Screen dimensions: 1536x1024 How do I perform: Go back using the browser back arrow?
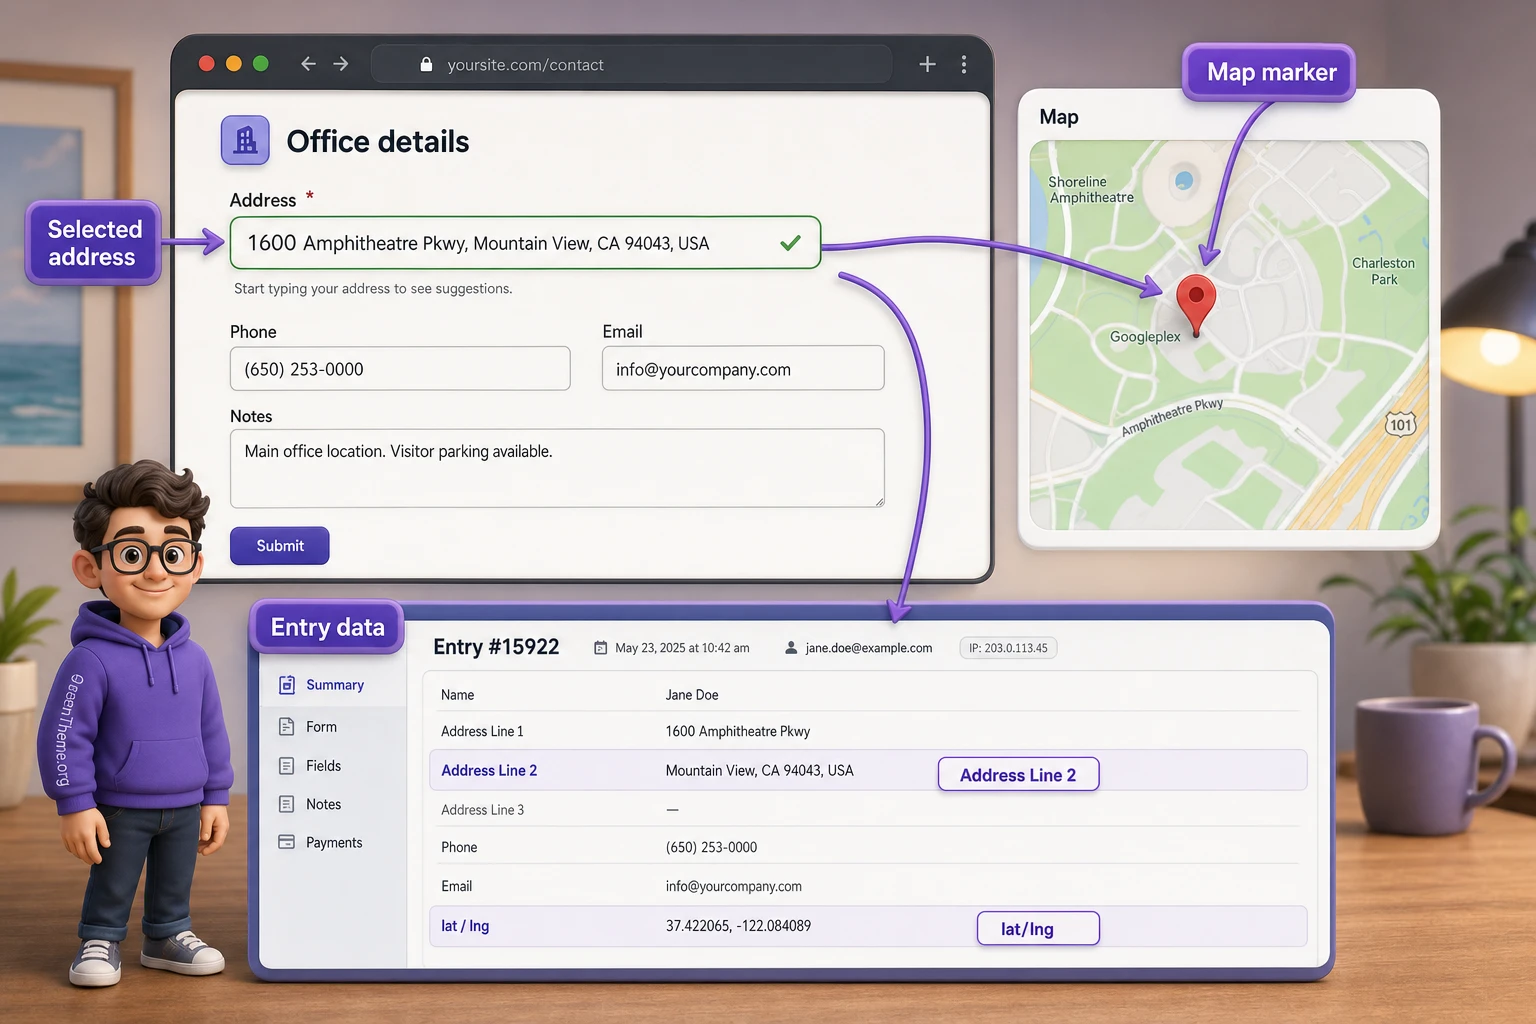(308, 64)
